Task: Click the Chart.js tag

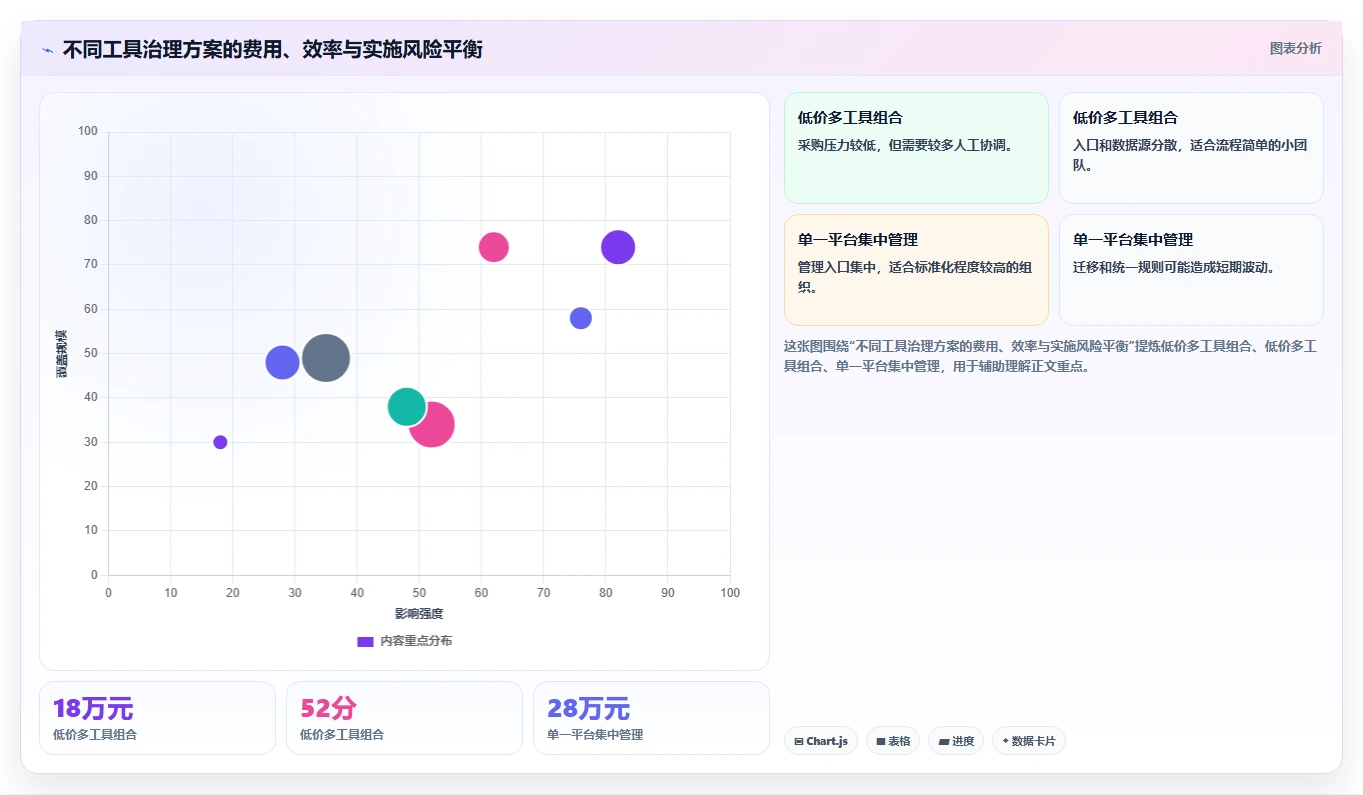Action: tap(821, 741)
